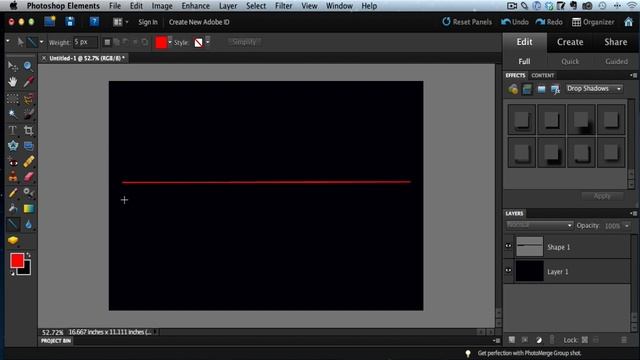
Task: Select the Hand tool
Action: tap(13, 82)
